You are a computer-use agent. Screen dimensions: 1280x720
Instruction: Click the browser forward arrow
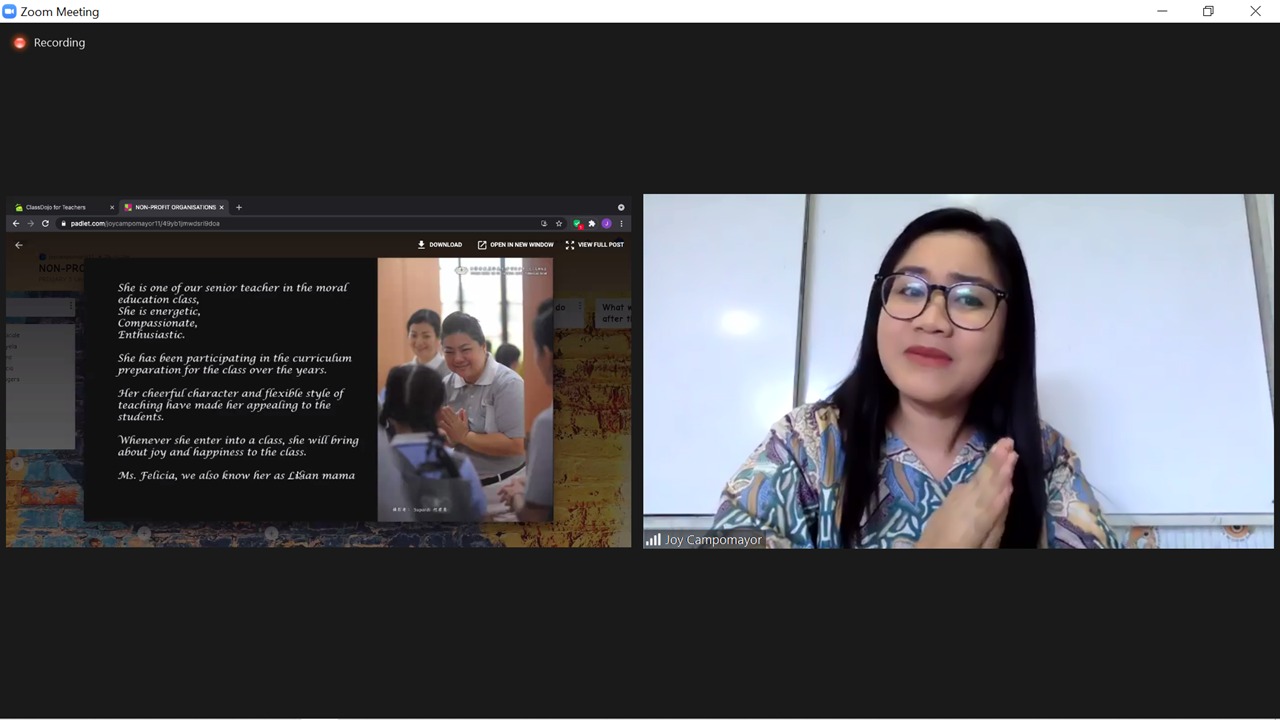pyautogui.click(x=30, y=223)
